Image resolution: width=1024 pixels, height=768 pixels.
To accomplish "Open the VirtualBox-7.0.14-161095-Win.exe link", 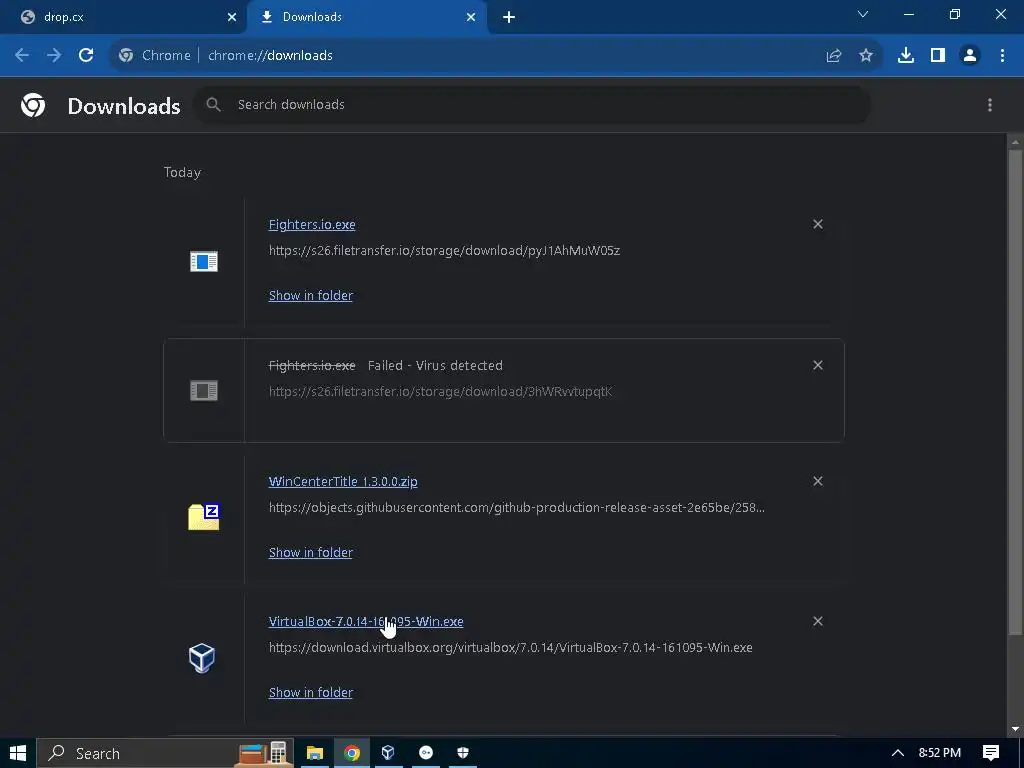I will tap(366, 621).
